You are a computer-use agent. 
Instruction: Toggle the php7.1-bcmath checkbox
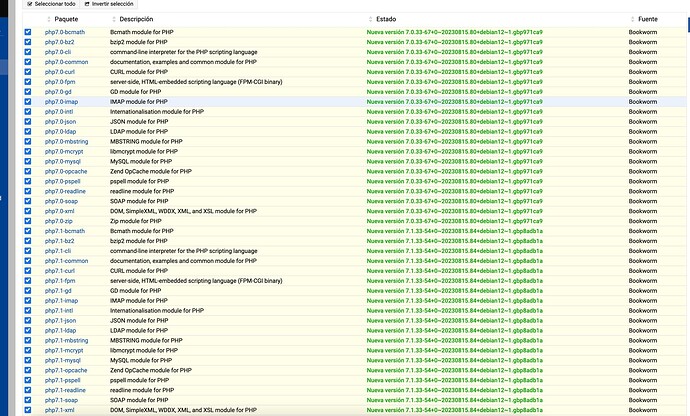tap(28, 231)
